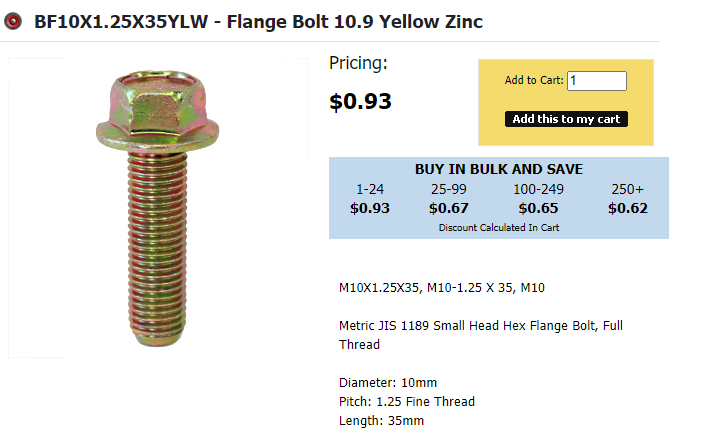The height and width of the screenshot is (441, 702).
Task: Click the $0.67 bulk price
Action: point(449,209)
